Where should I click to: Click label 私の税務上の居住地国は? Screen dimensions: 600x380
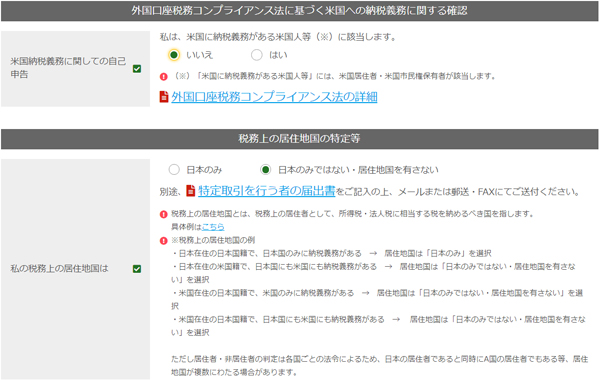tap(59, 269)
